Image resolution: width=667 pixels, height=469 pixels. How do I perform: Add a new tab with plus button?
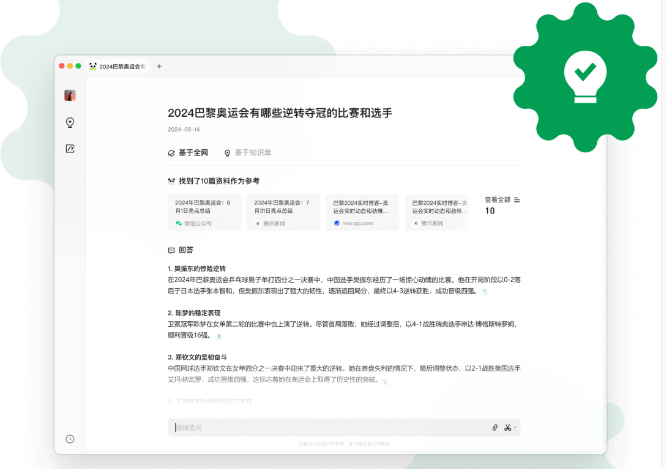click(x=159, y=66)
